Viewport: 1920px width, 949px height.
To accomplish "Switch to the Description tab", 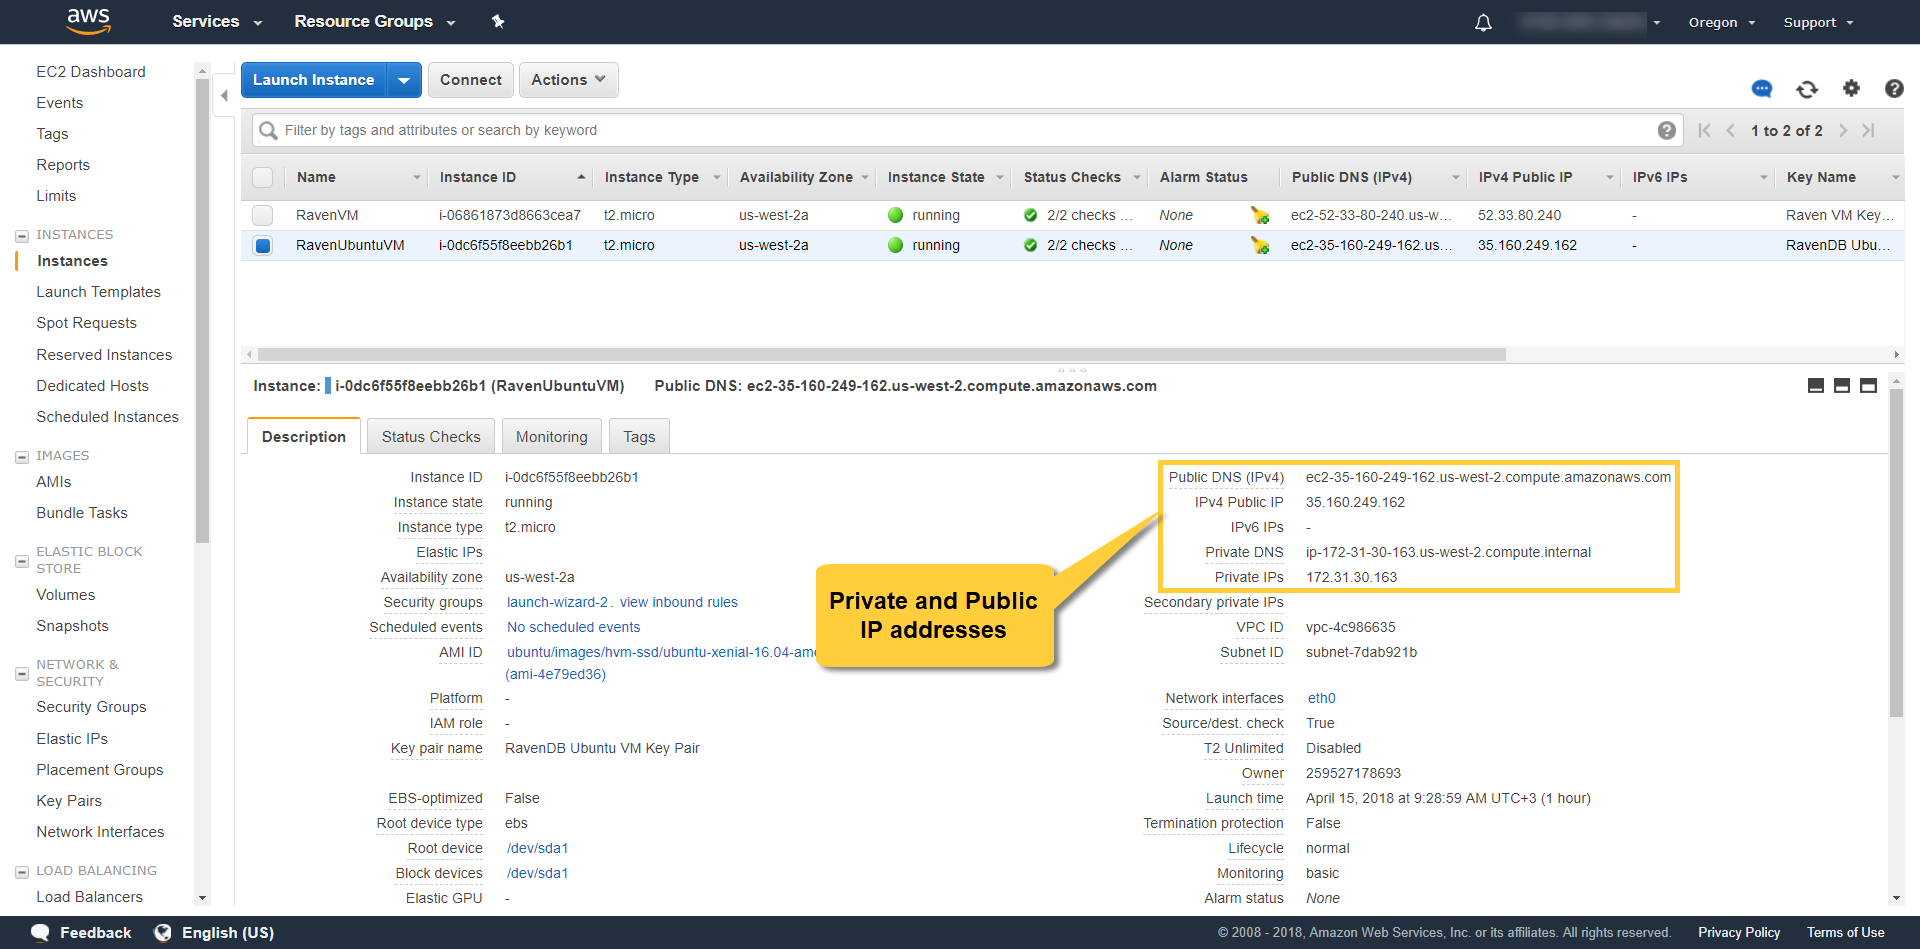I will click(x=304, y=437).
